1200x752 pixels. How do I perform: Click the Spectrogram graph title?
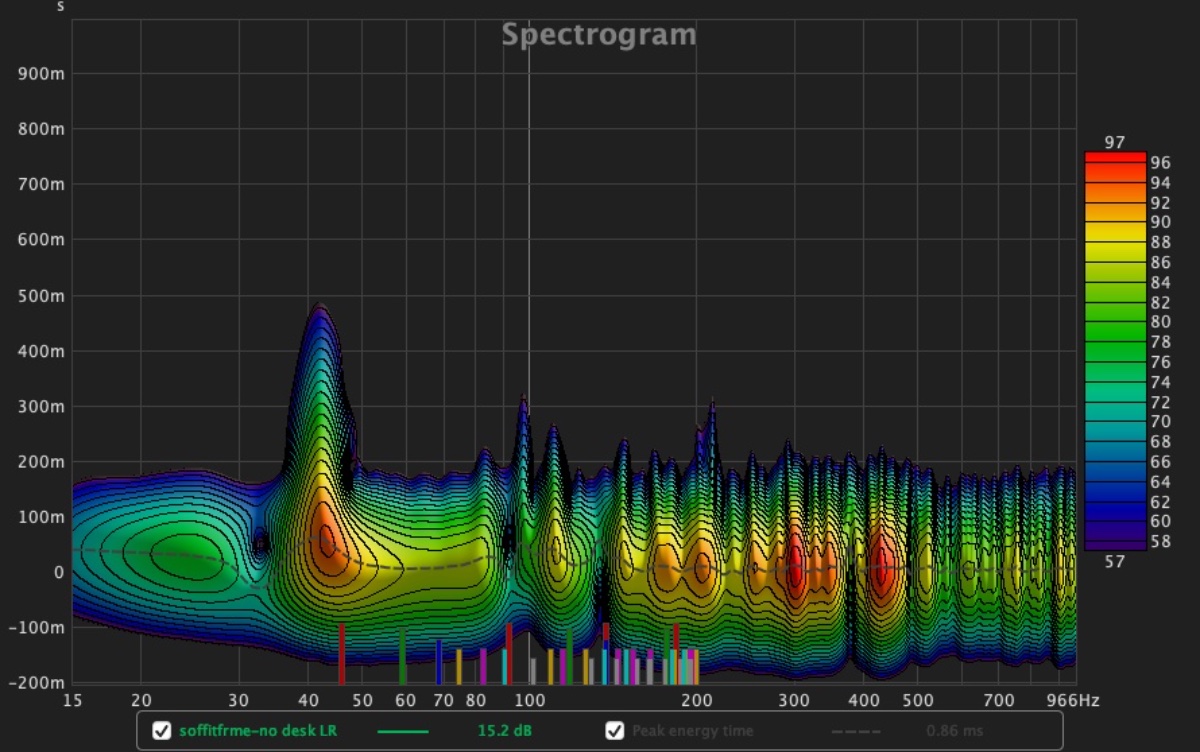click(598, 35)
